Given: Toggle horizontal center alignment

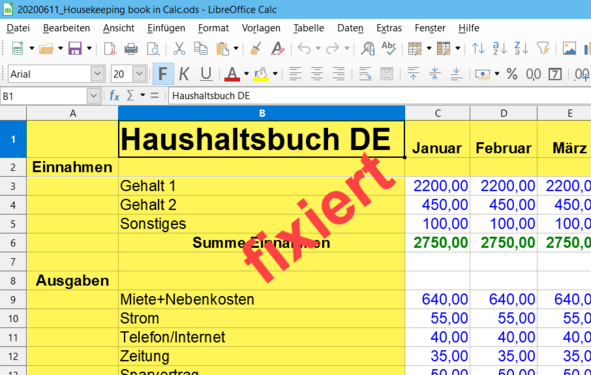Looking at the screenshot, I should click(317, 74).
